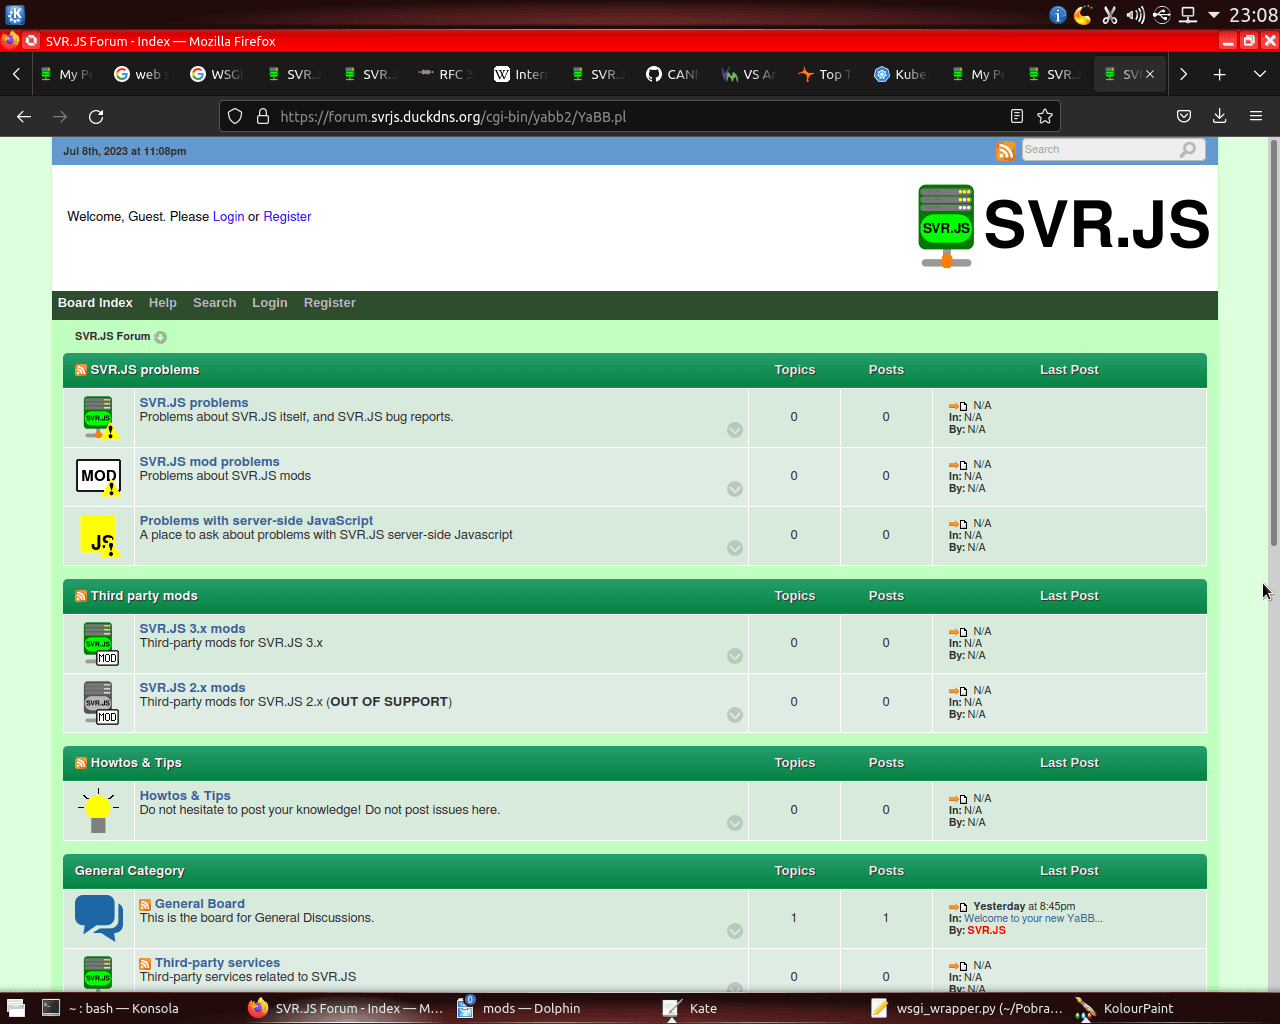Open Login in forum menu bar
The width and height of the screenshot is (1280, 1024).
tap(270, 303)
